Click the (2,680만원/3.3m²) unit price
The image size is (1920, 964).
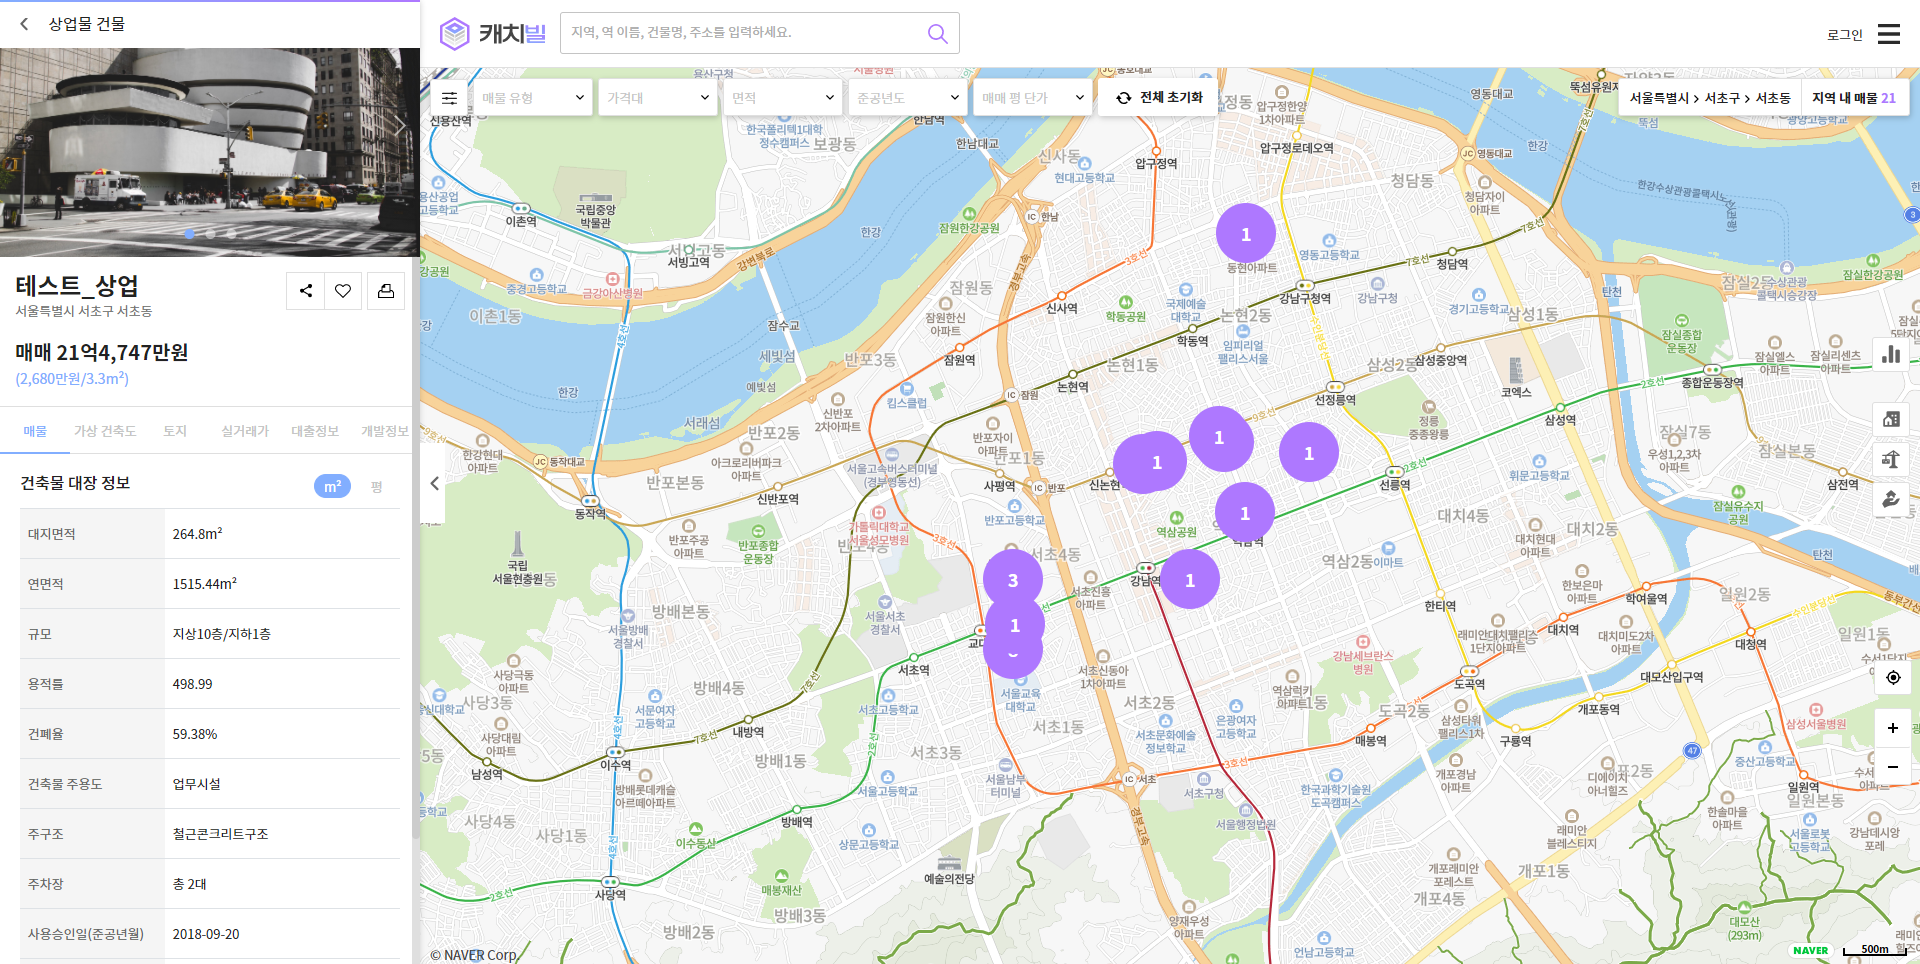point(72,379)
